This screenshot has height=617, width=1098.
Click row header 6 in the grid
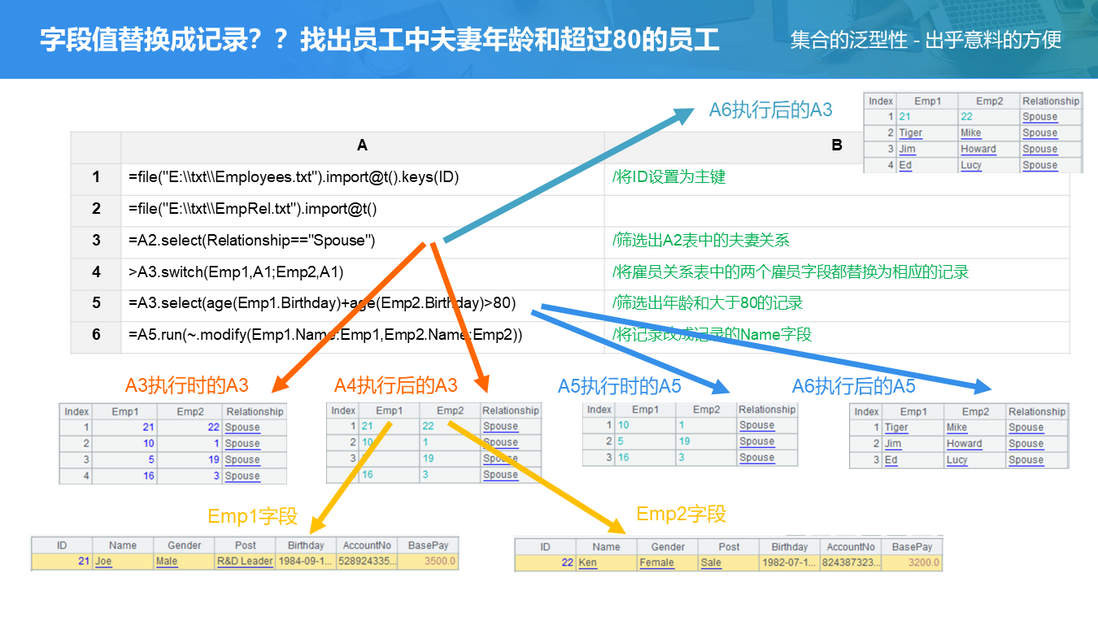96,335
